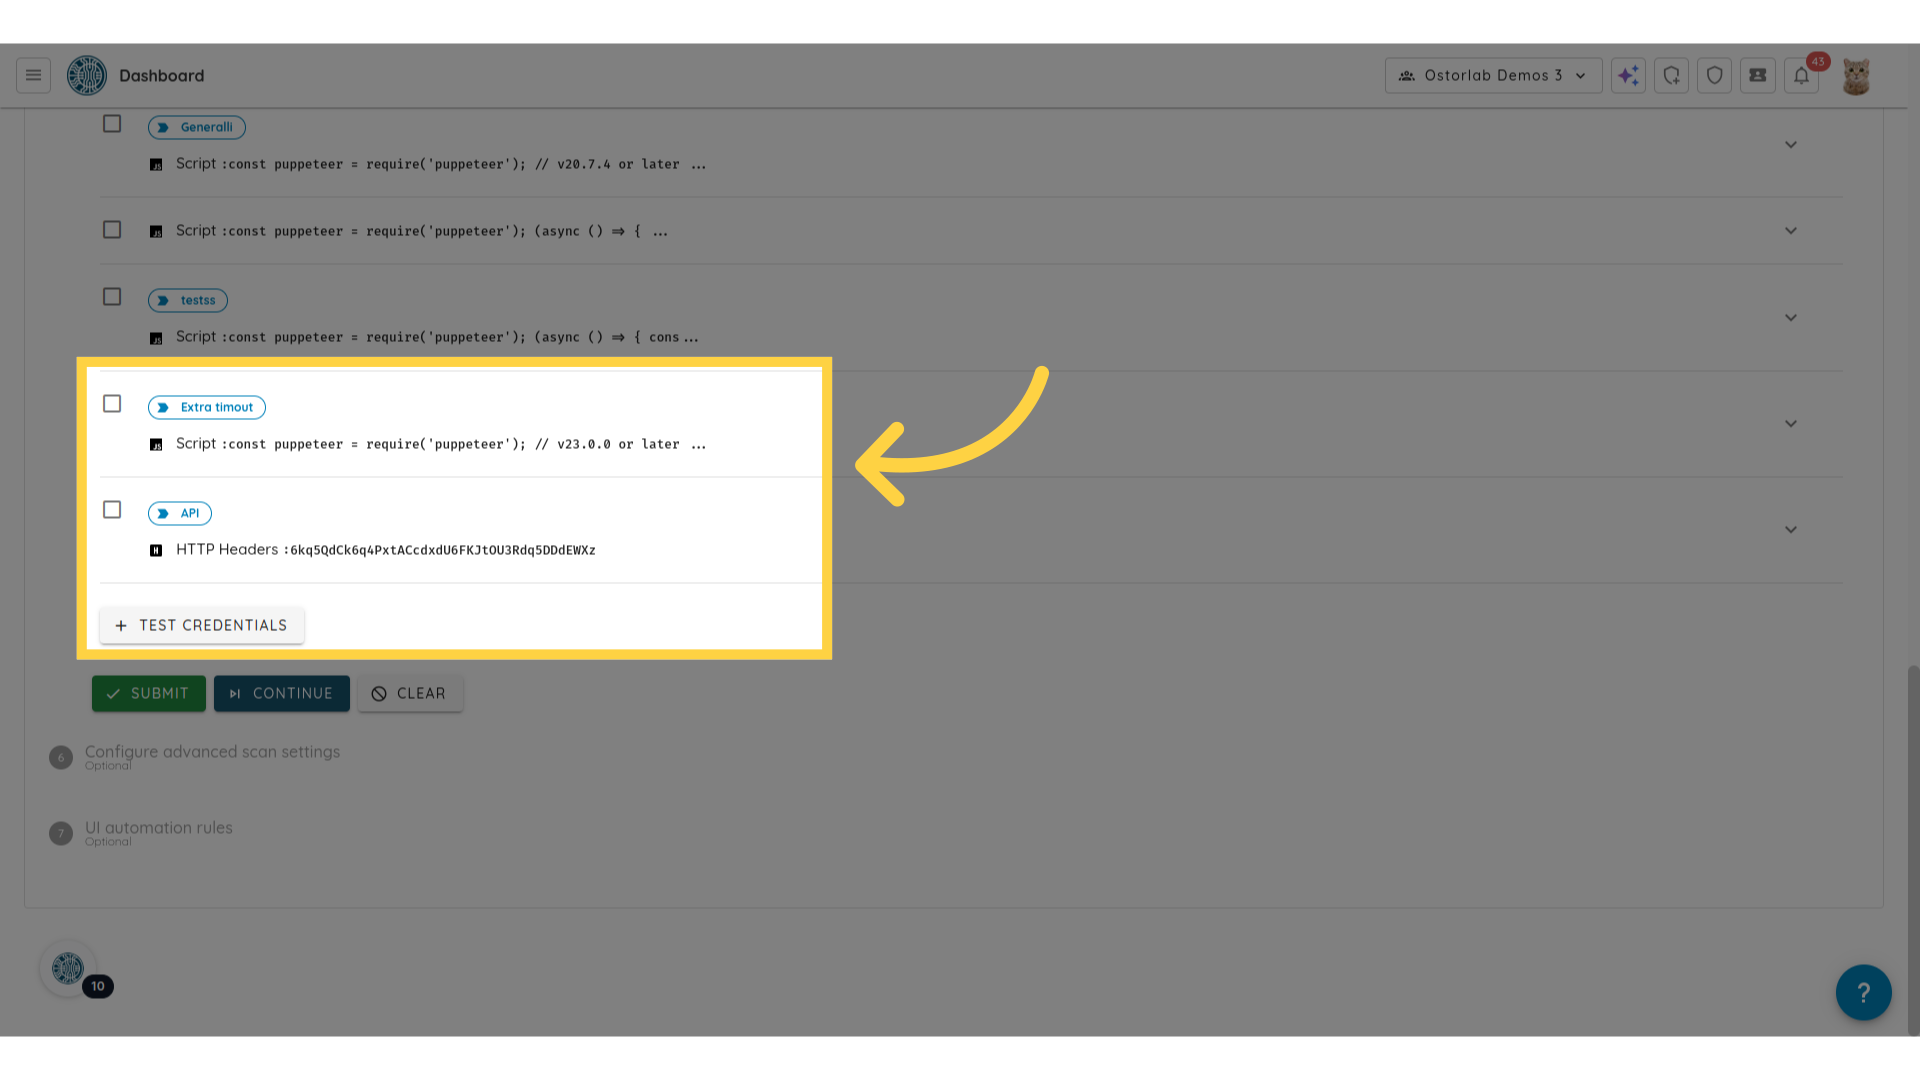Open Configure advanced scan settings step
The width and height of the screenshot is (1920, 1080).
coord(212,752)
